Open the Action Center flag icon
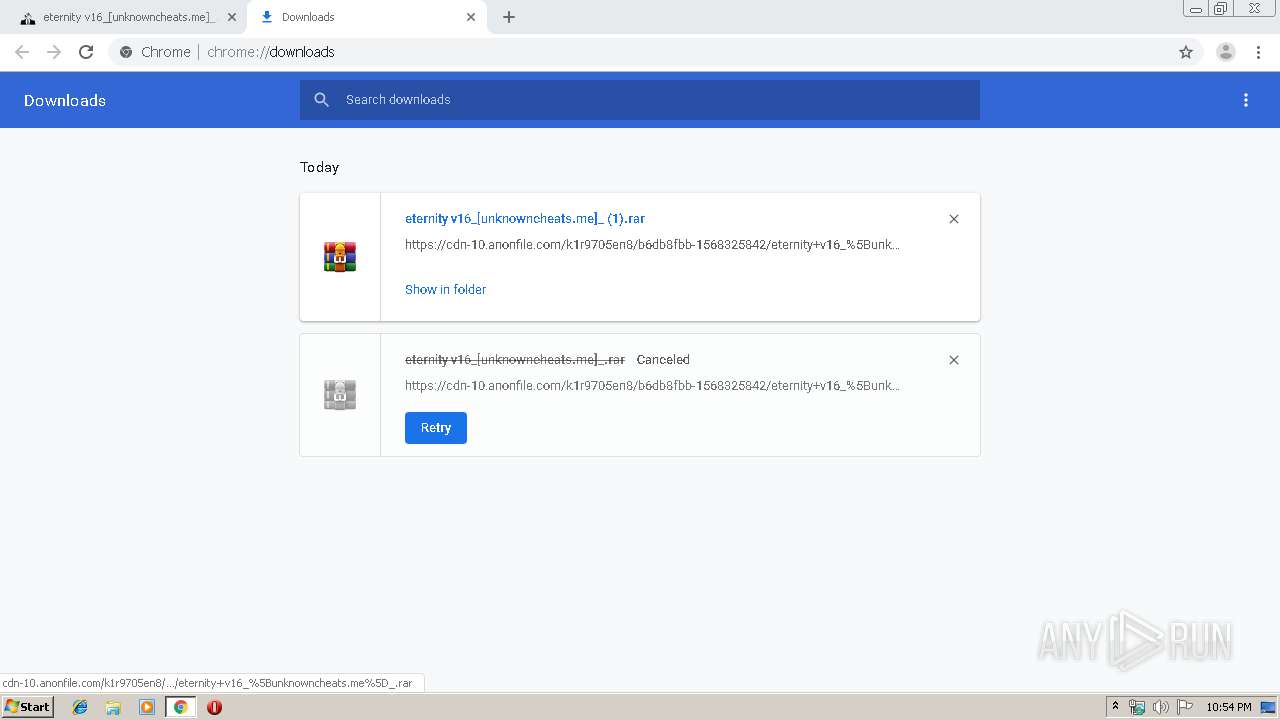The image size is (1280, 720). click(1185, 707)
